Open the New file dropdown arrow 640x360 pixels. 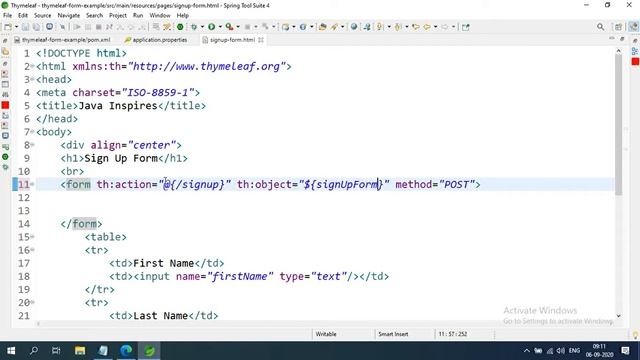pos(16,27)
